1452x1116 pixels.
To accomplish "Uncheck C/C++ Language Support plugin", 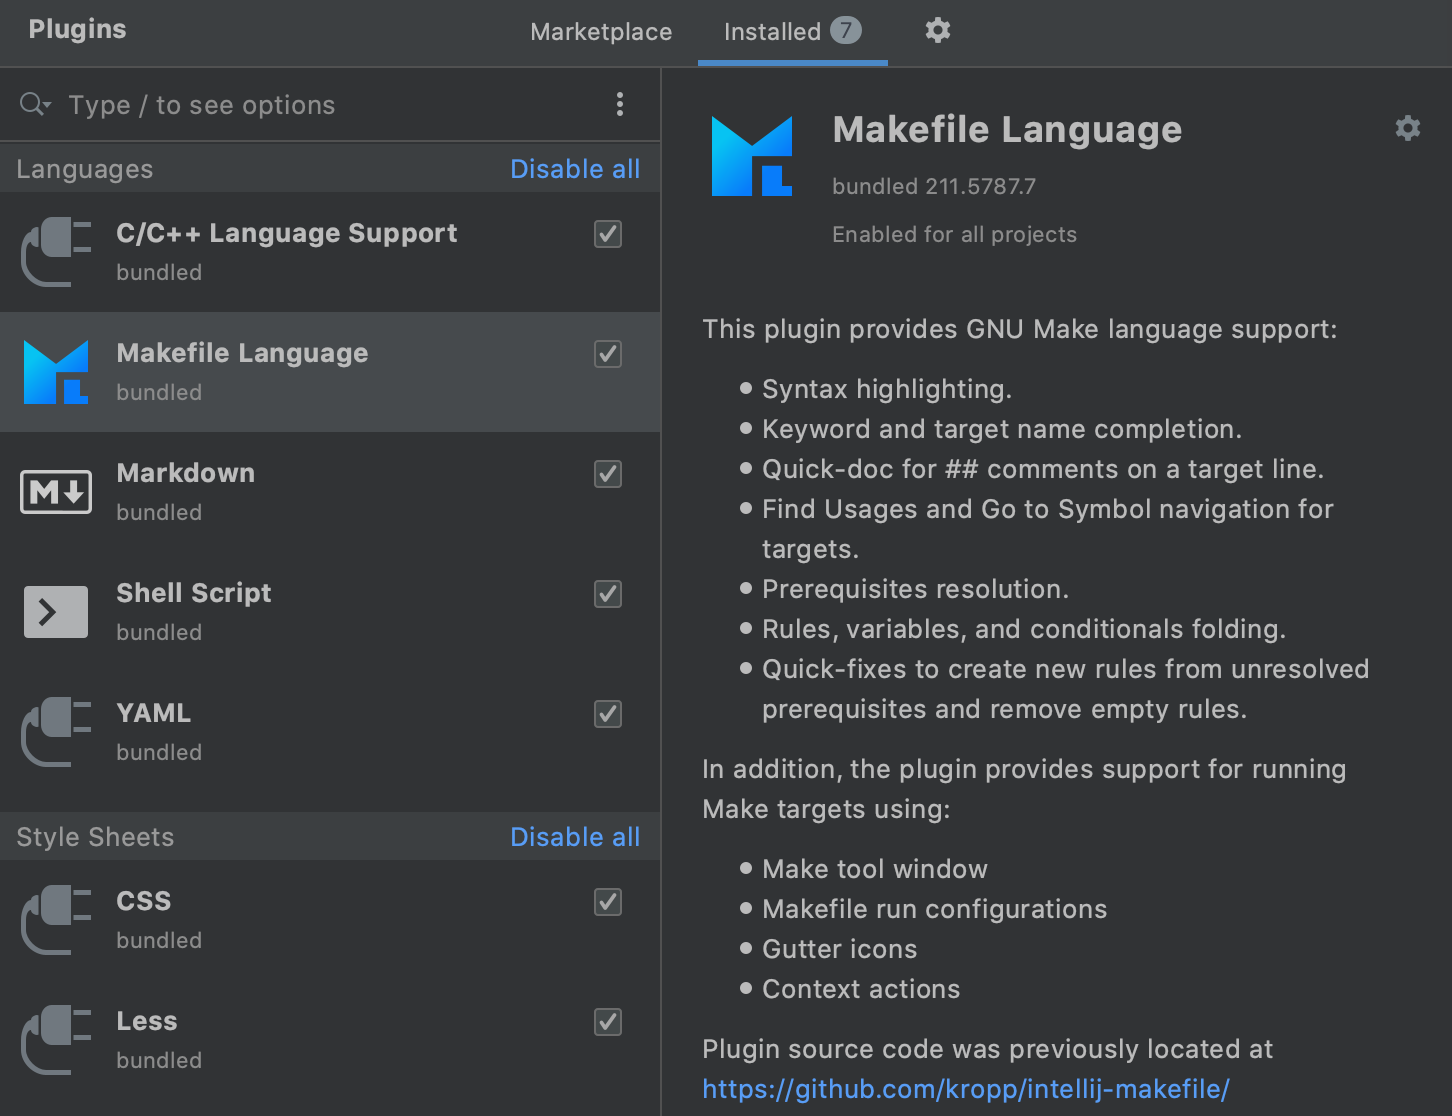I will point(608,234).
